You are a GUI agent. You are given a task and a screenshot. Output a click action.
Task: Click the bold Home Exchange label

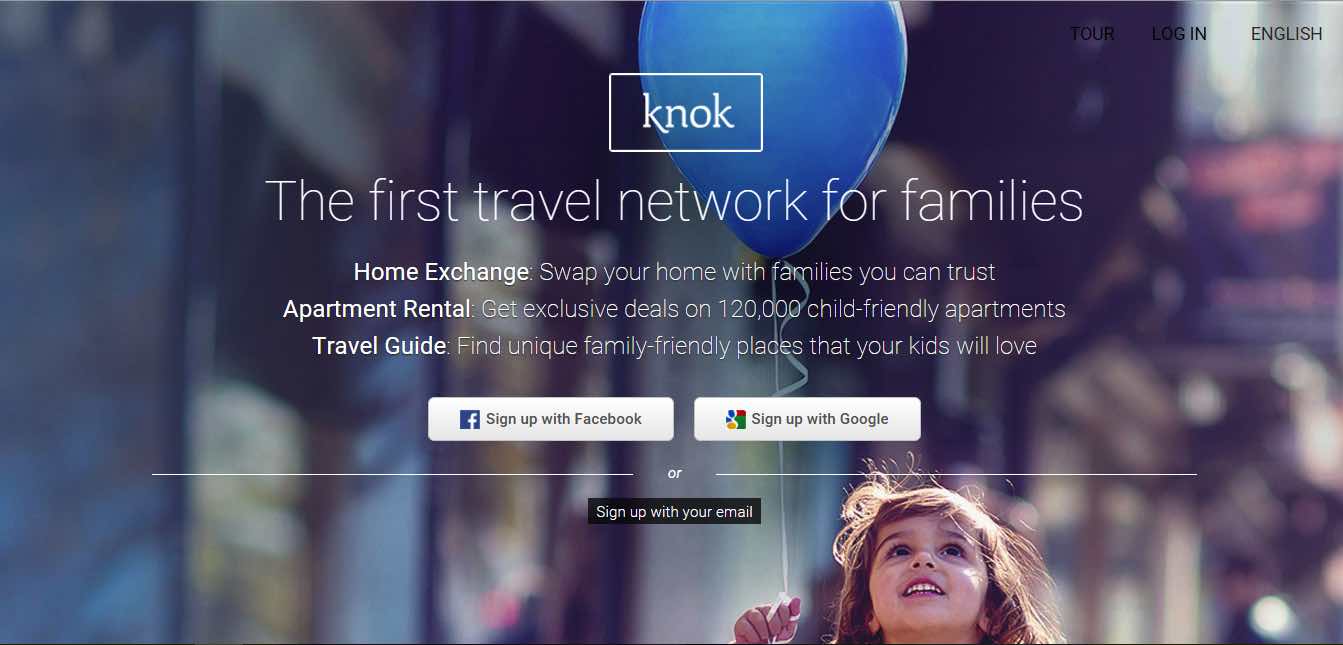[441, 272]
